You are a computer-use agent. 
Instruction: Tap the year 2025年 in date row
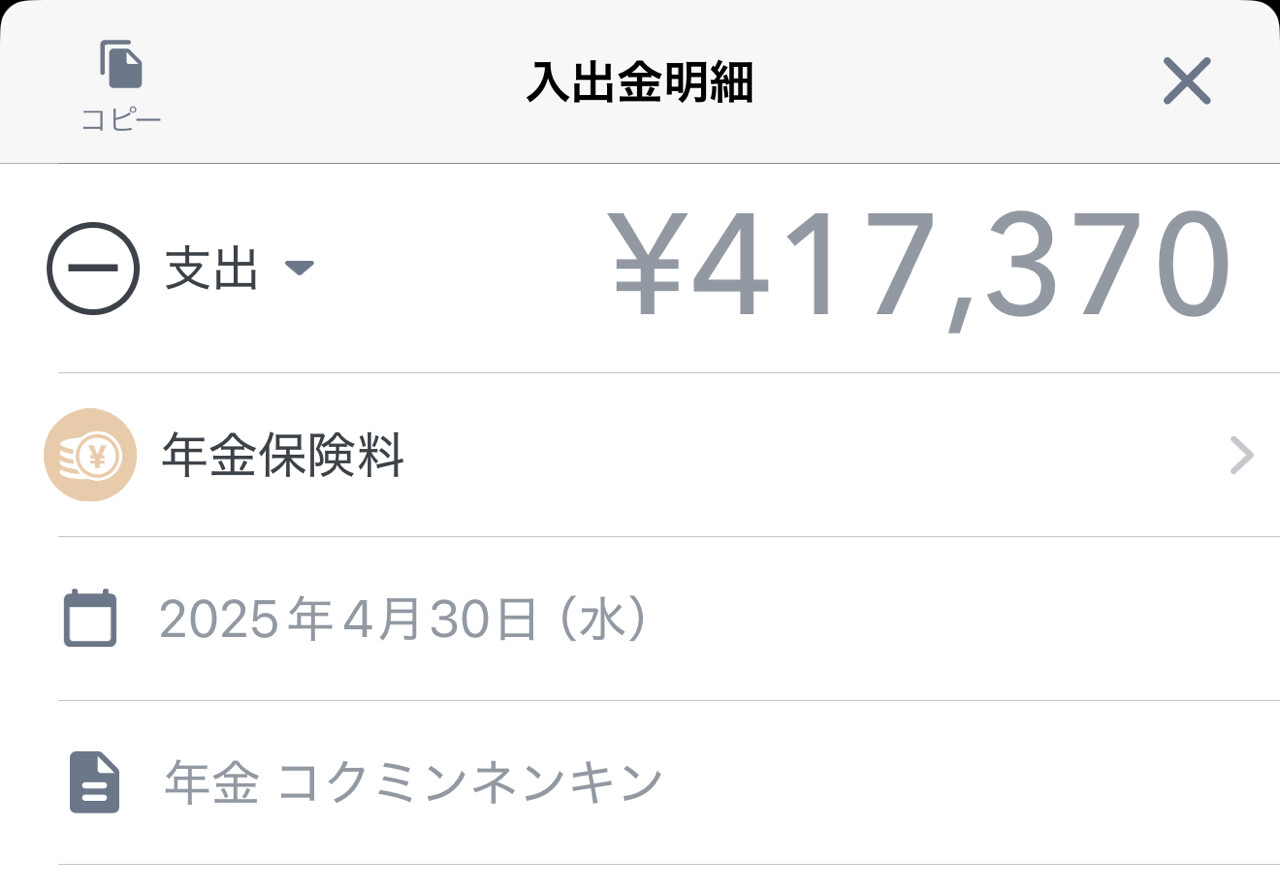coord(246,620)
